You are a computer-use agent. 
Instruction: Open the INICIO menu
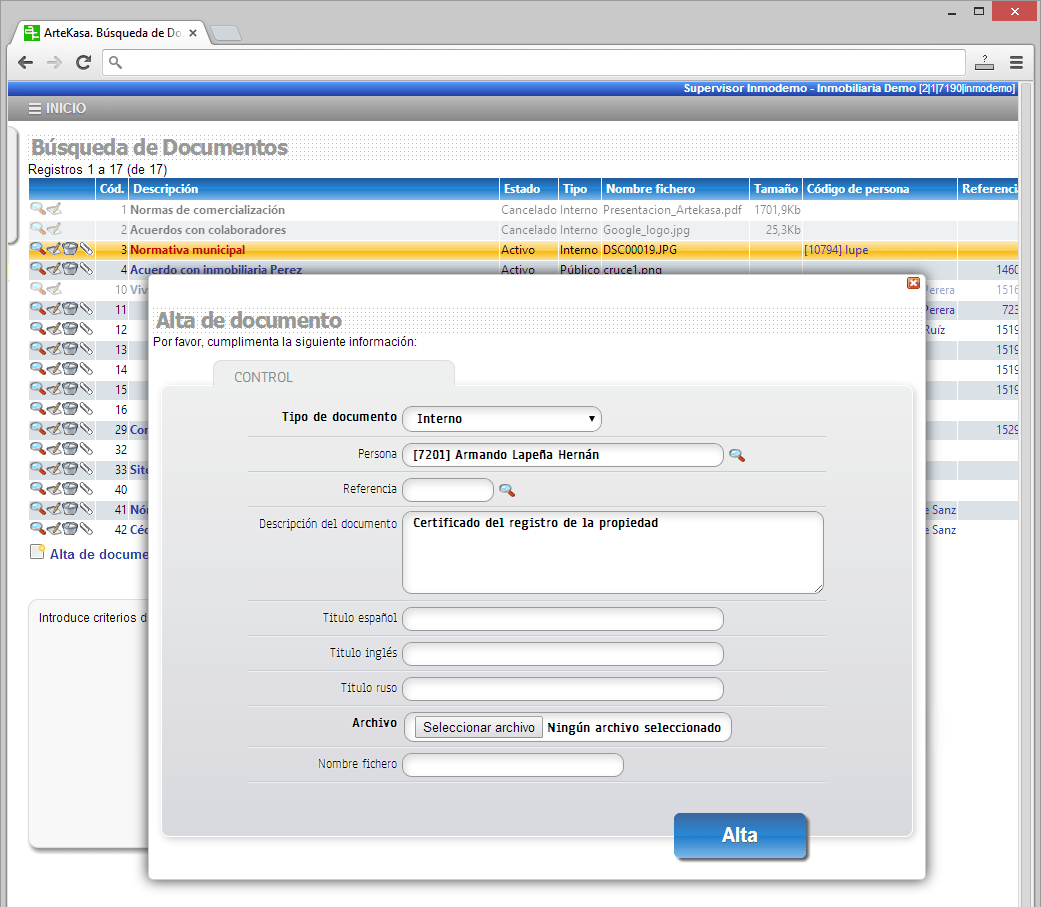click(58, 108)
